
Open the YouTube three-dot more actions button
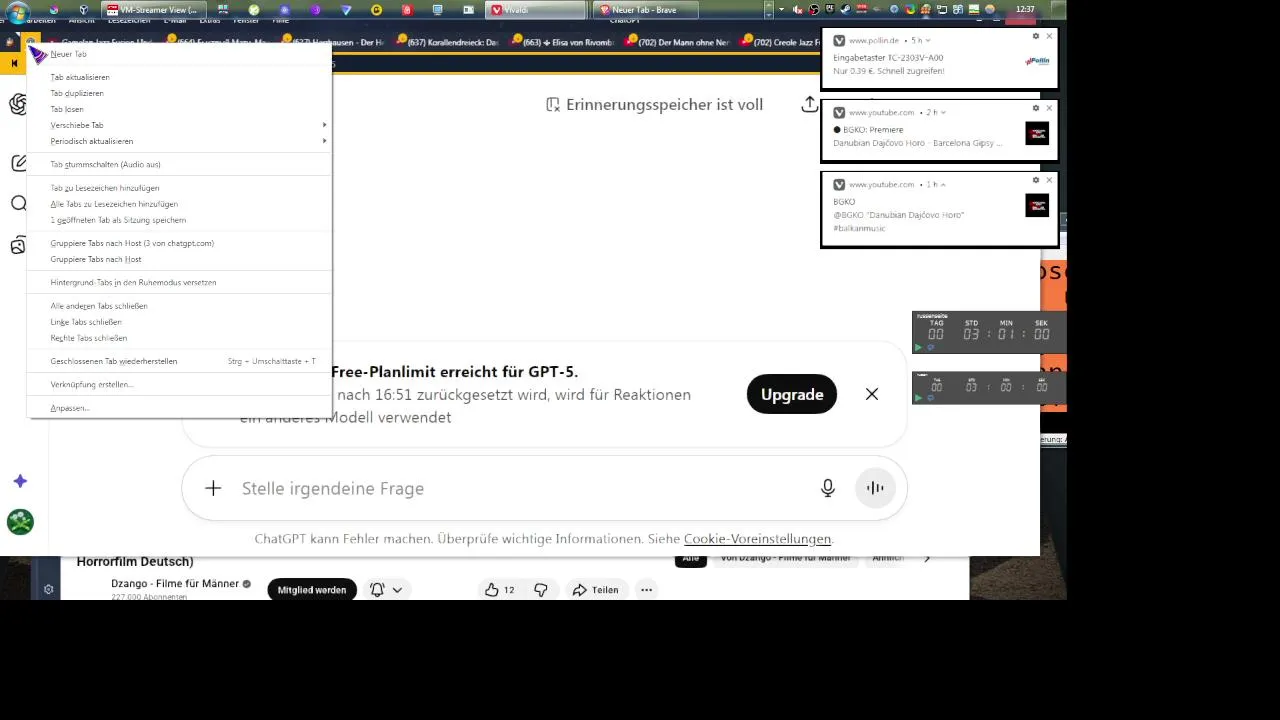click(646, 590)
